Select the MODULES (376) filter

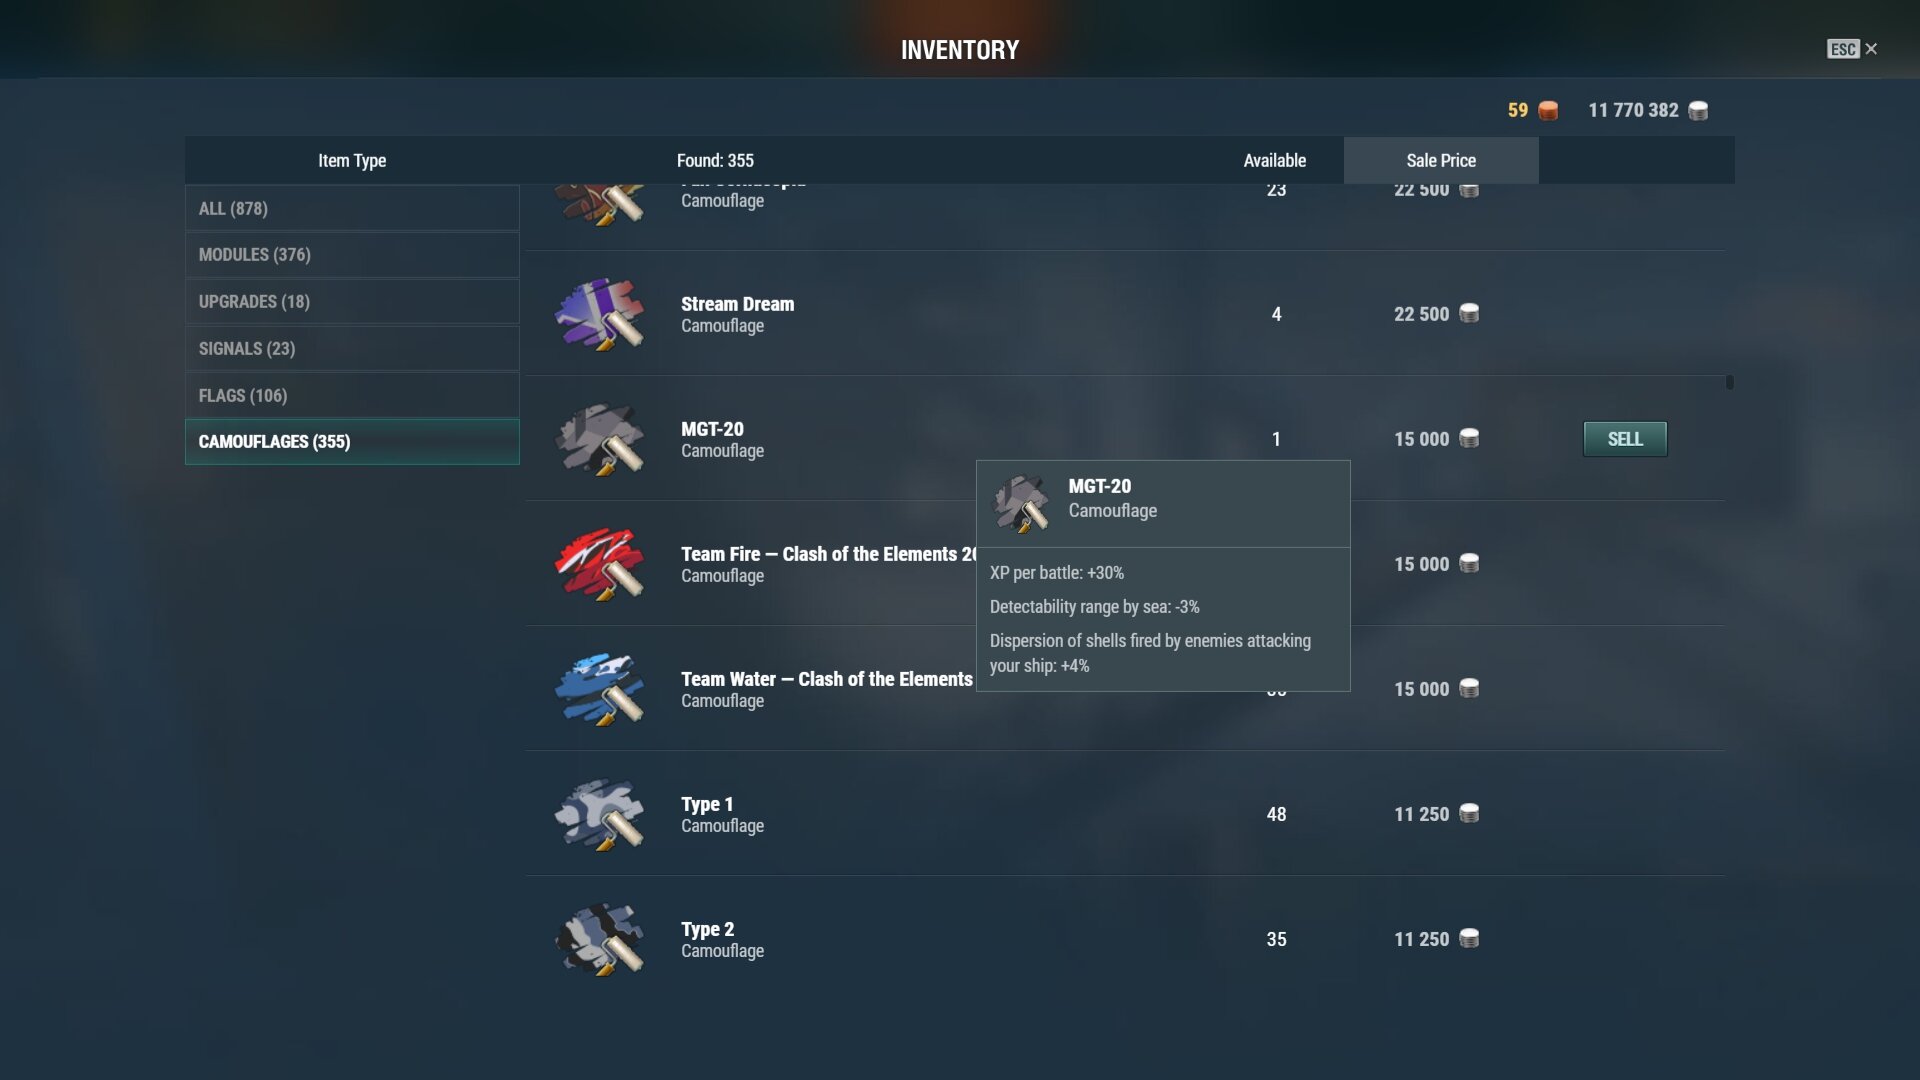(352, 255)
